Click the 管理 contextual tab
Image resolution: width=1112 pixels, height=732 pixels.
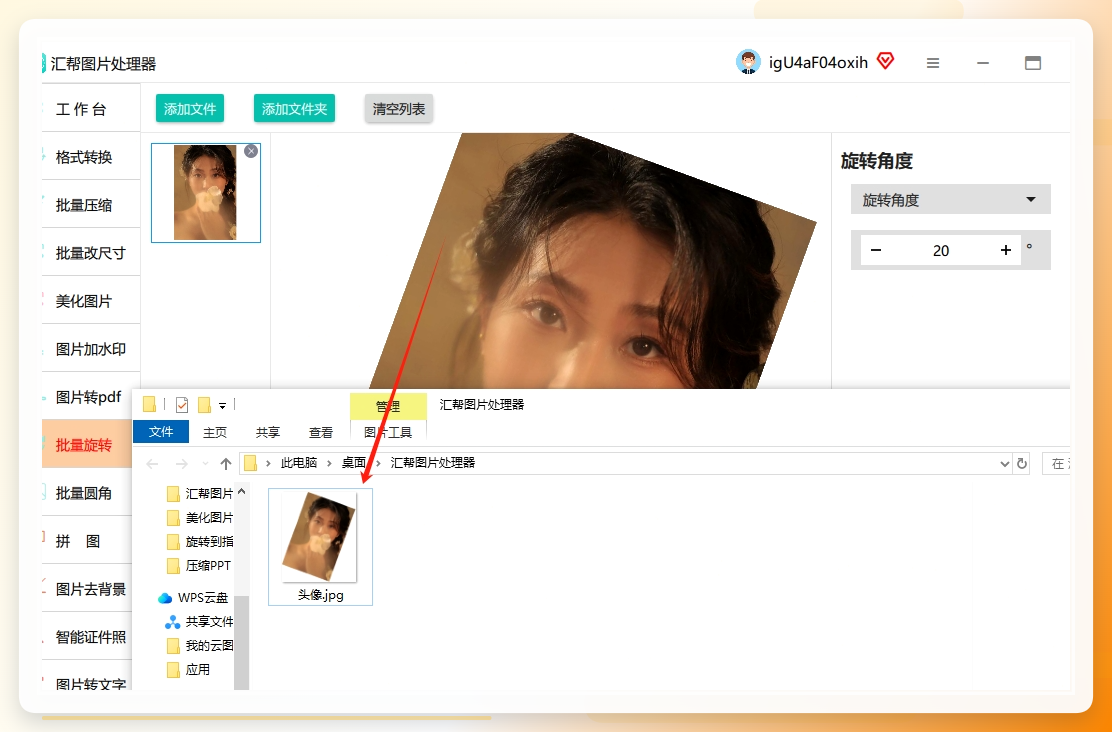[x=388, y=406]
